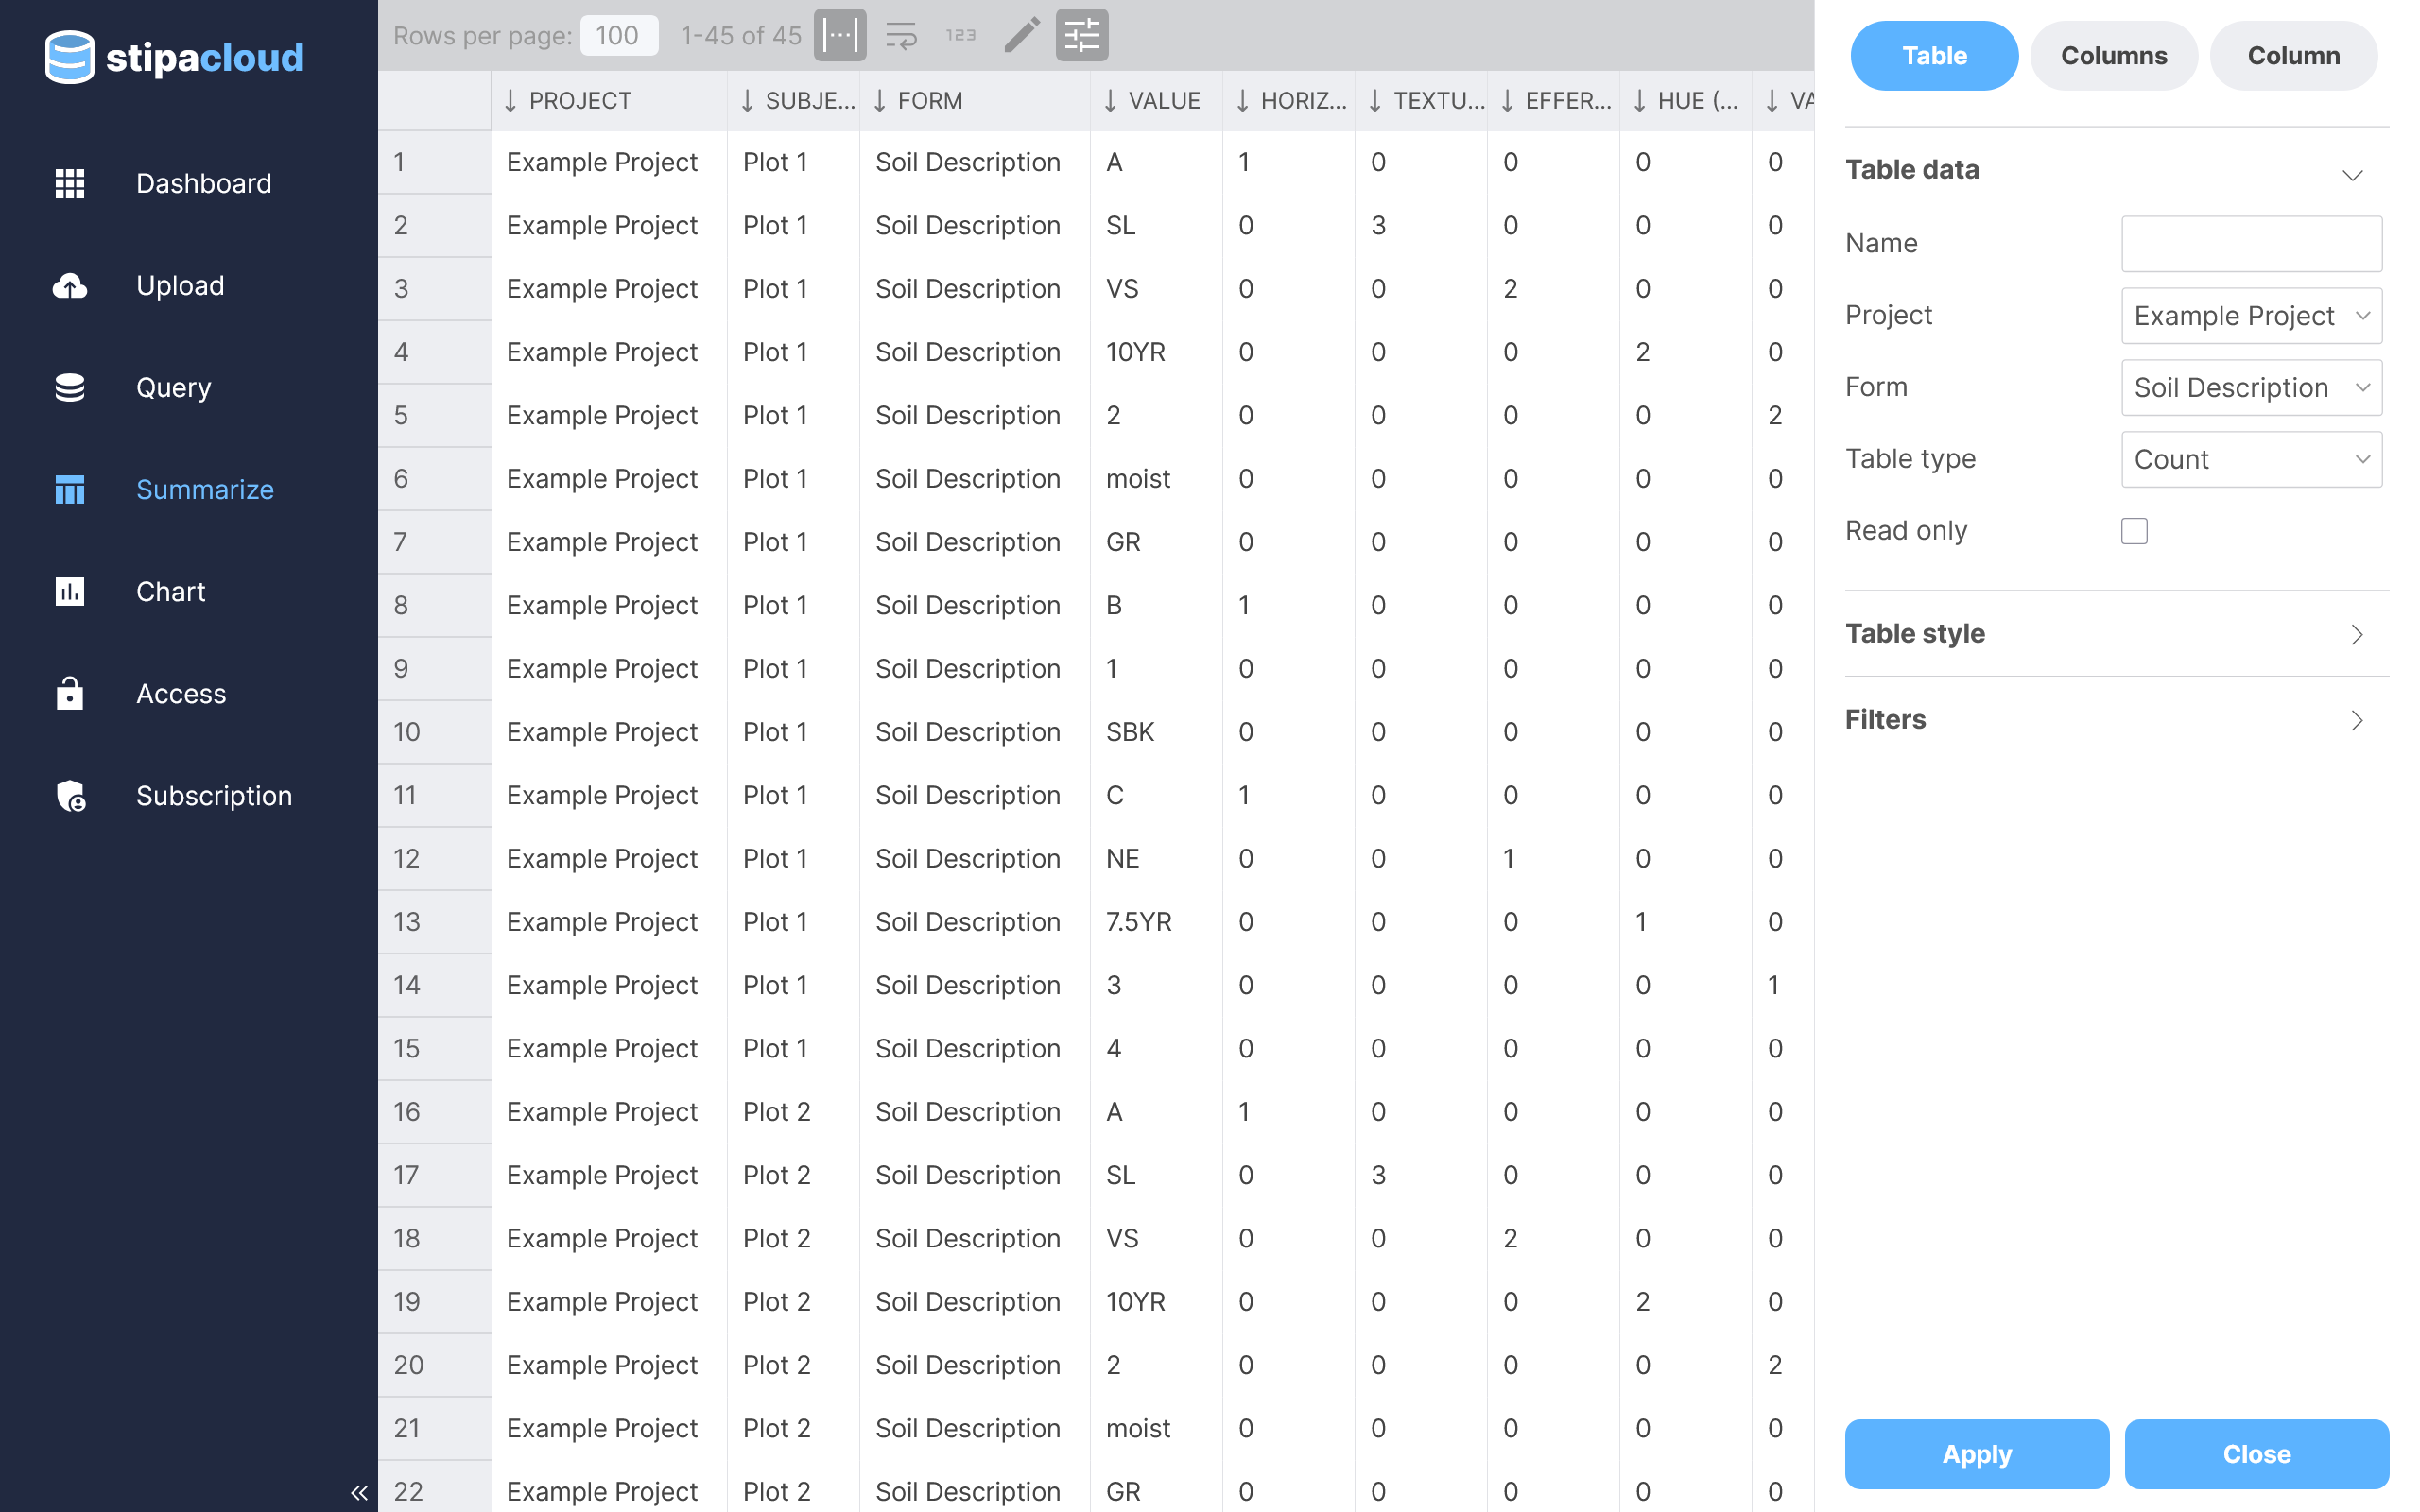Open Dashboard from the sidebar

point(203,183)
